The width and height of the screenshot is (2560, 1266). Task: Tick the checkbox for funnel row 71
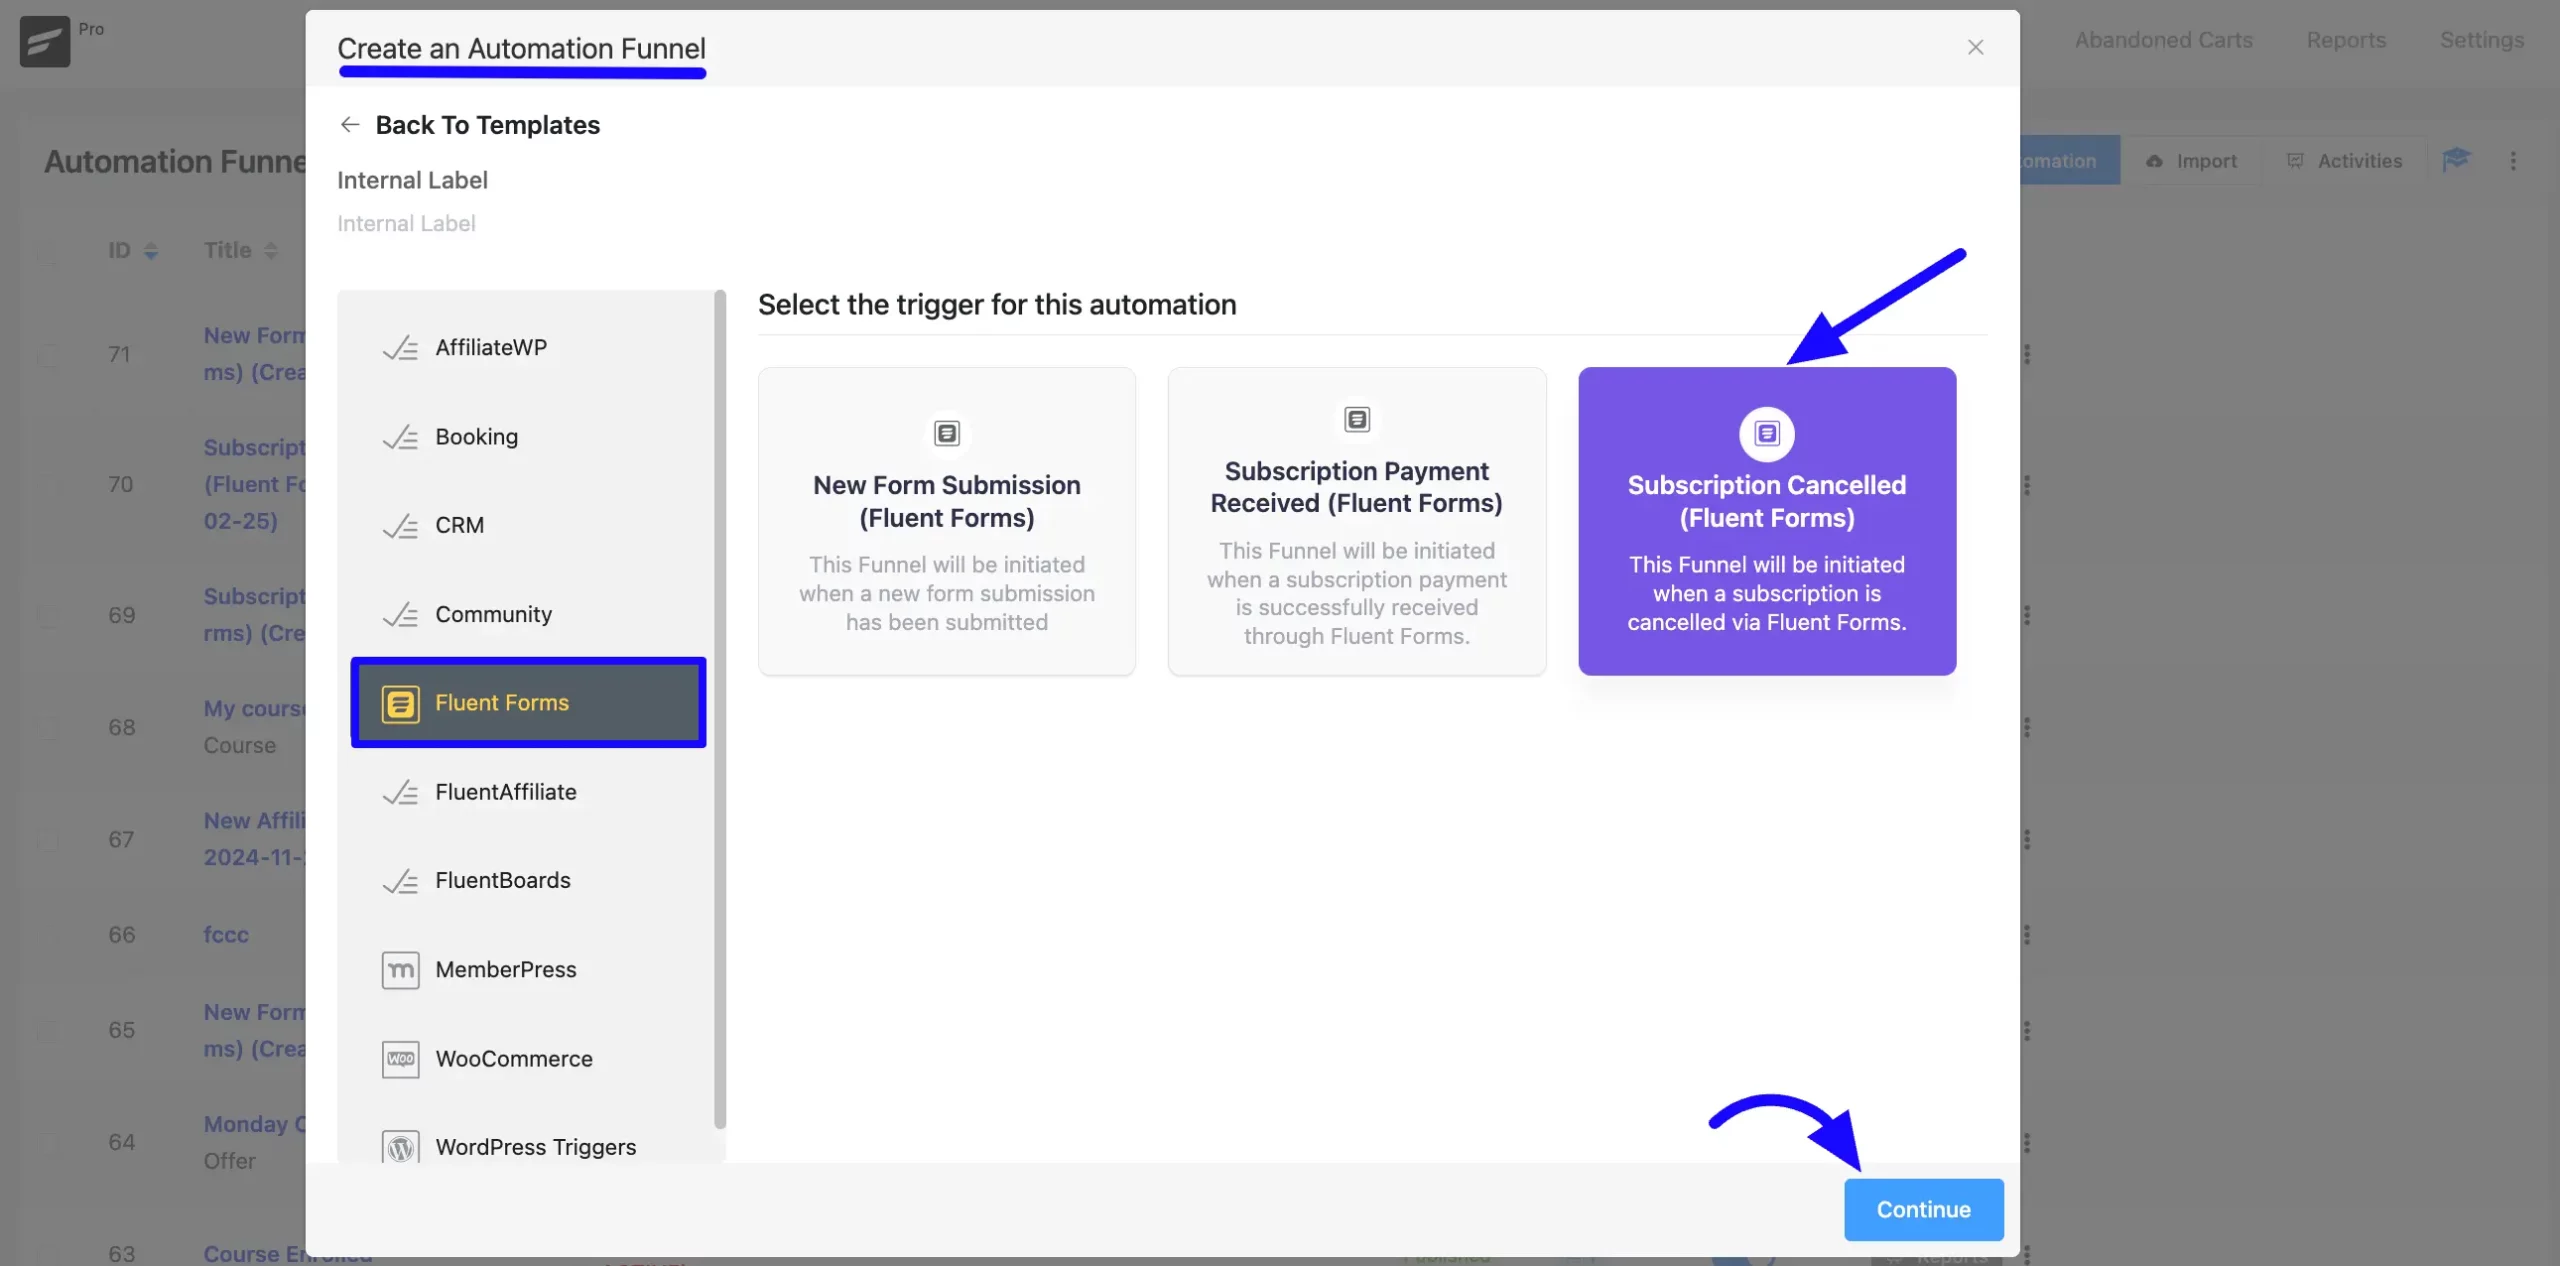pyautogui.click(x=48, y=355)
